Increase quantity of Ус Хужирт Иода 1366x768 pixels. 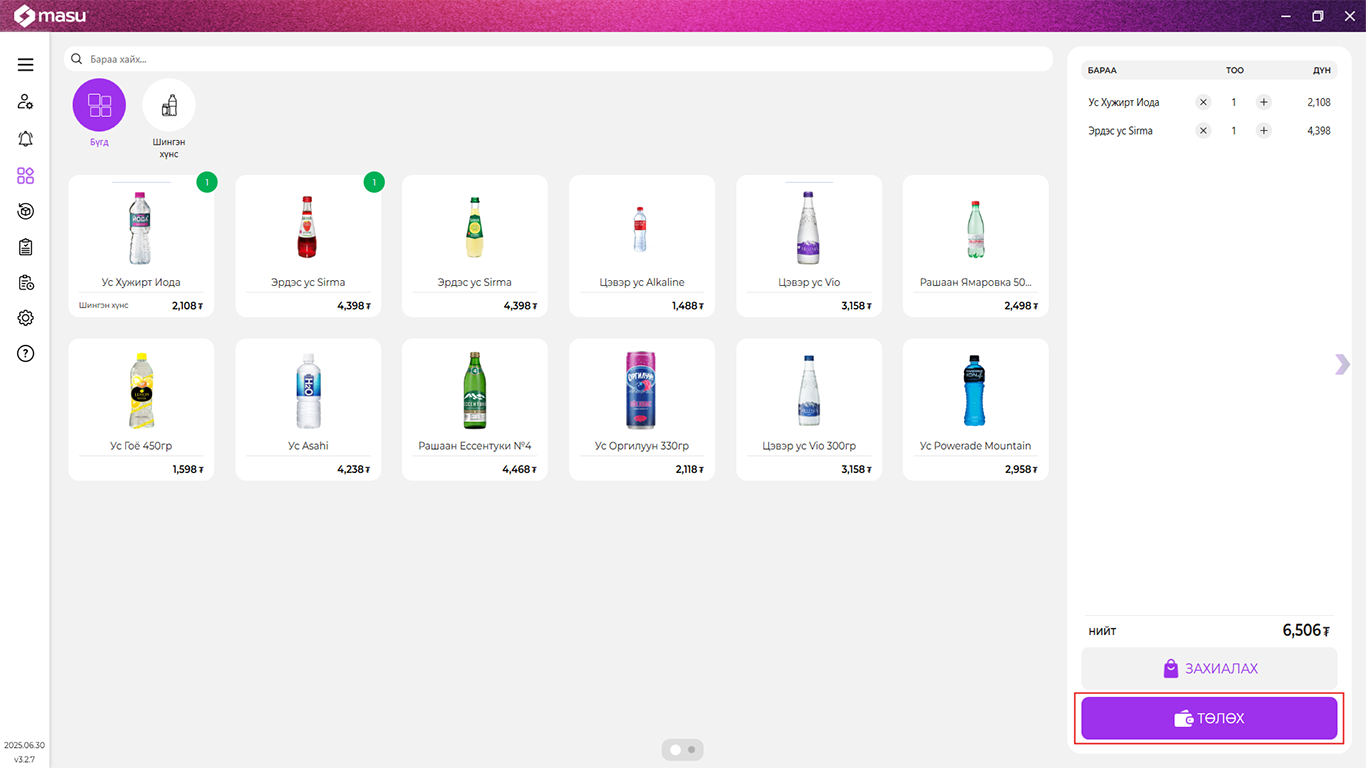point(1264,102)
